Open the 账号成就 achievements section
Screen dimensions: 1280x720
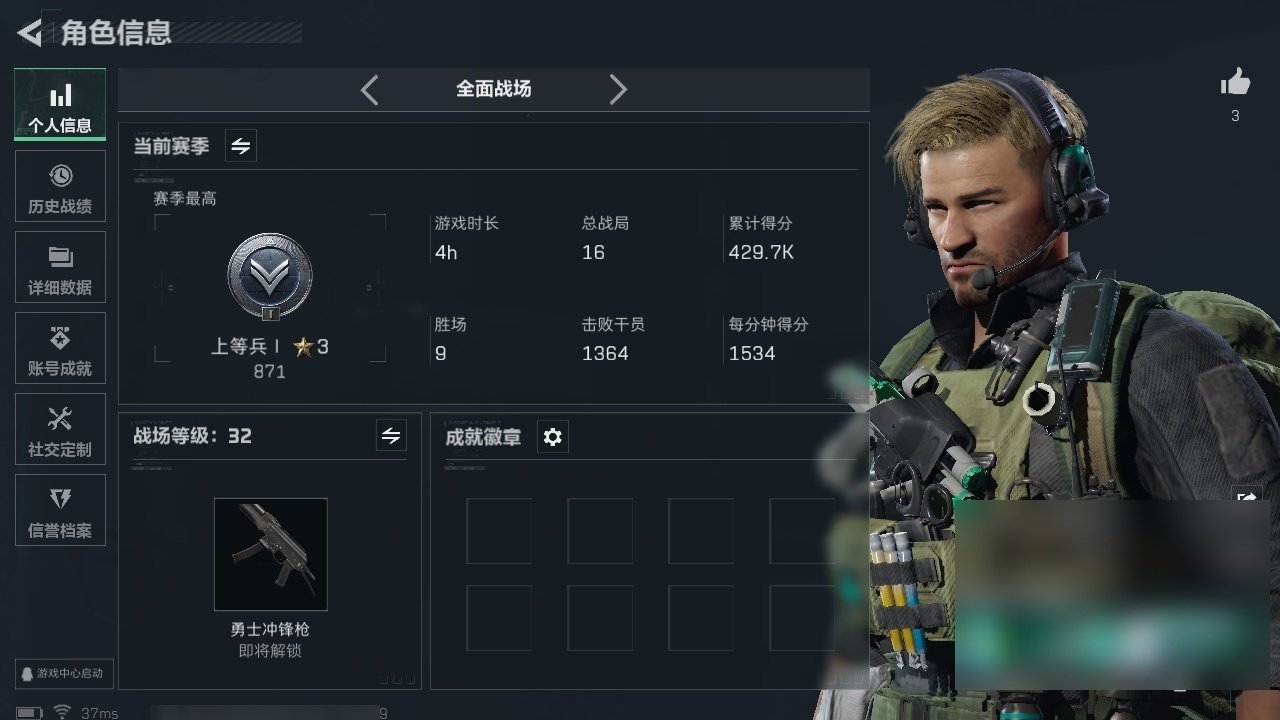60,348
